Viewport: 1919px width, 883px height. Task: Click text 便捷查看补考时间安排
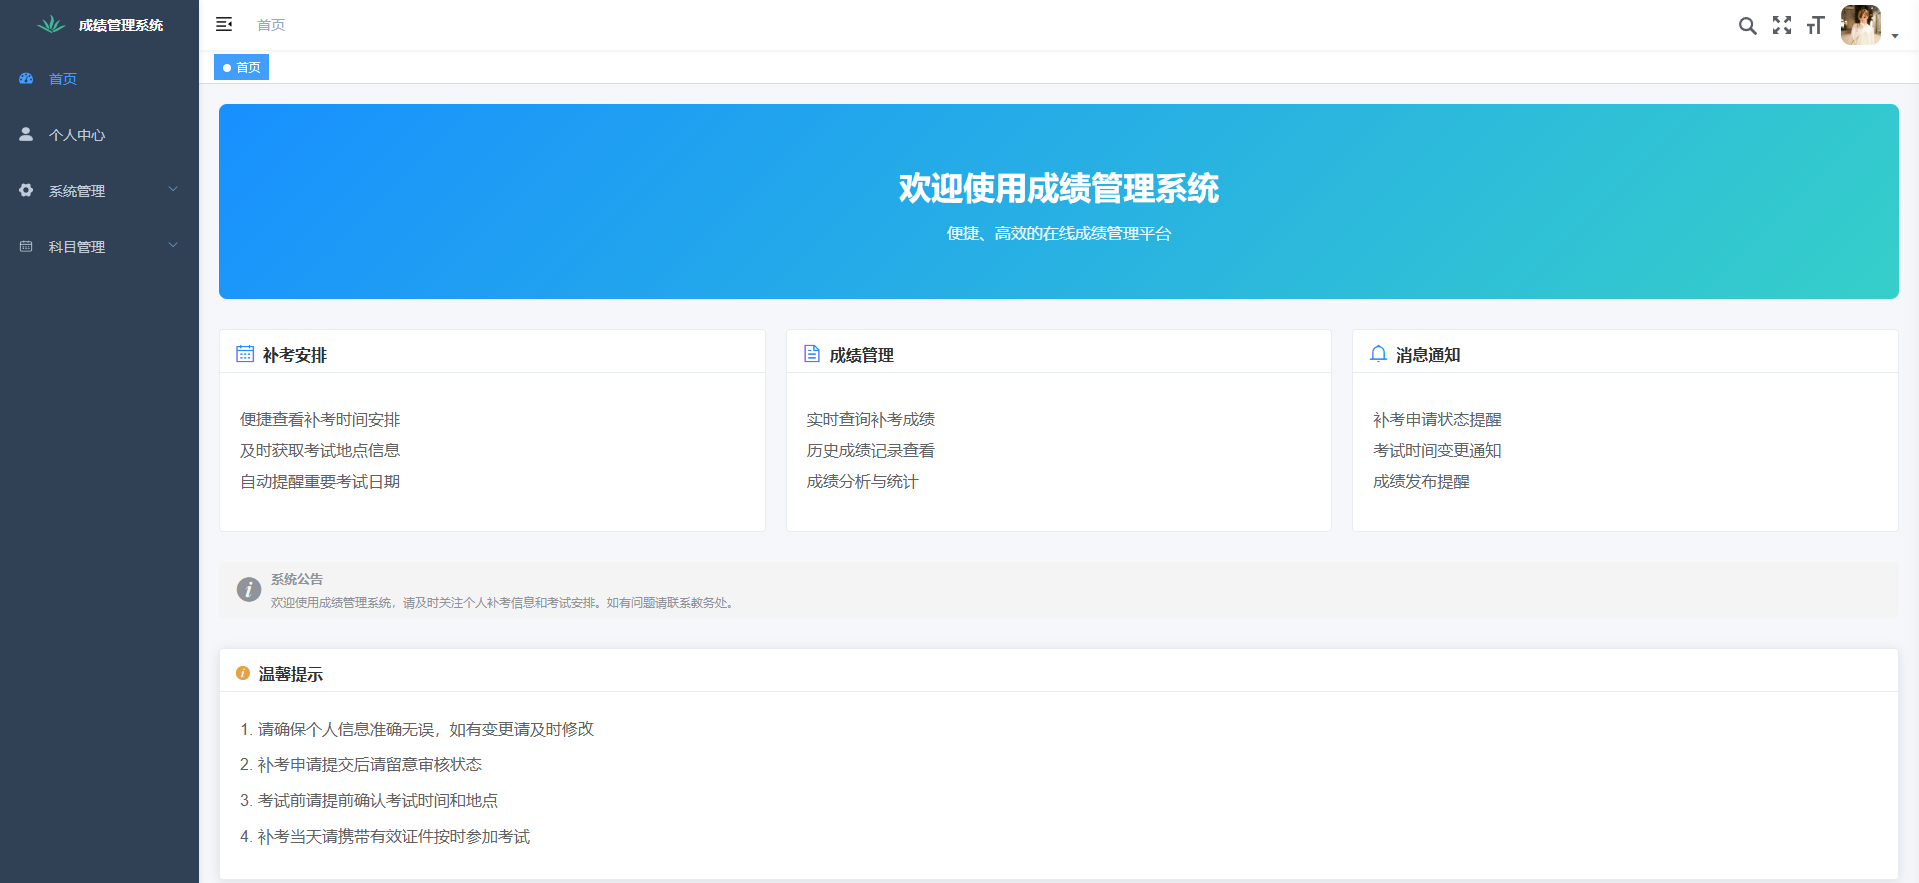pyautogui.click(x=320, y=420)
